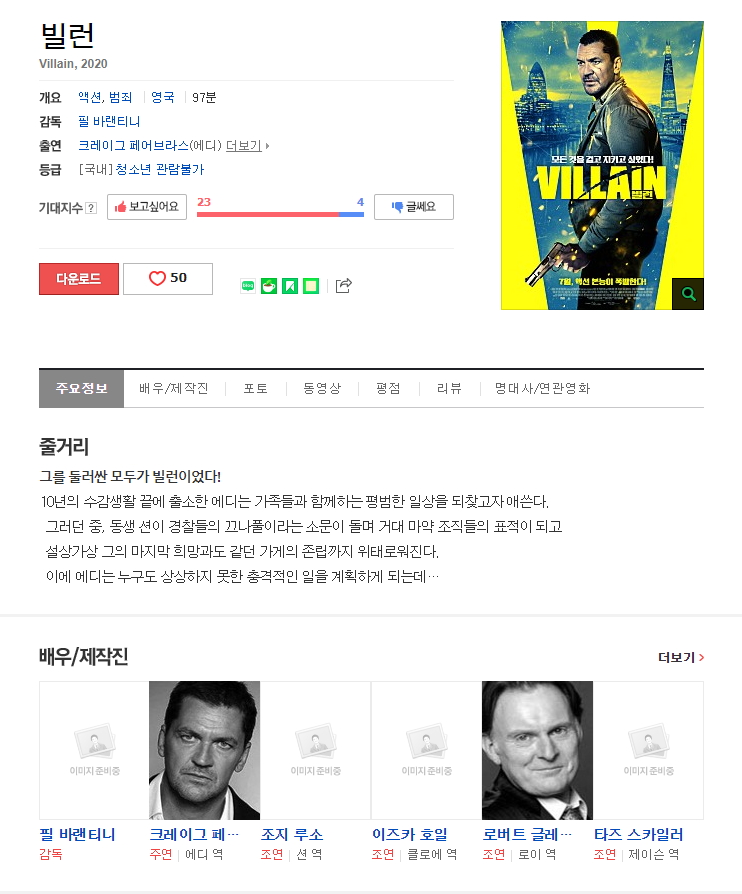Image resolution: width=742 pixels, height=894 pixels.
Task: Expand cast list with 더보기 arrow
Action: 248,146
